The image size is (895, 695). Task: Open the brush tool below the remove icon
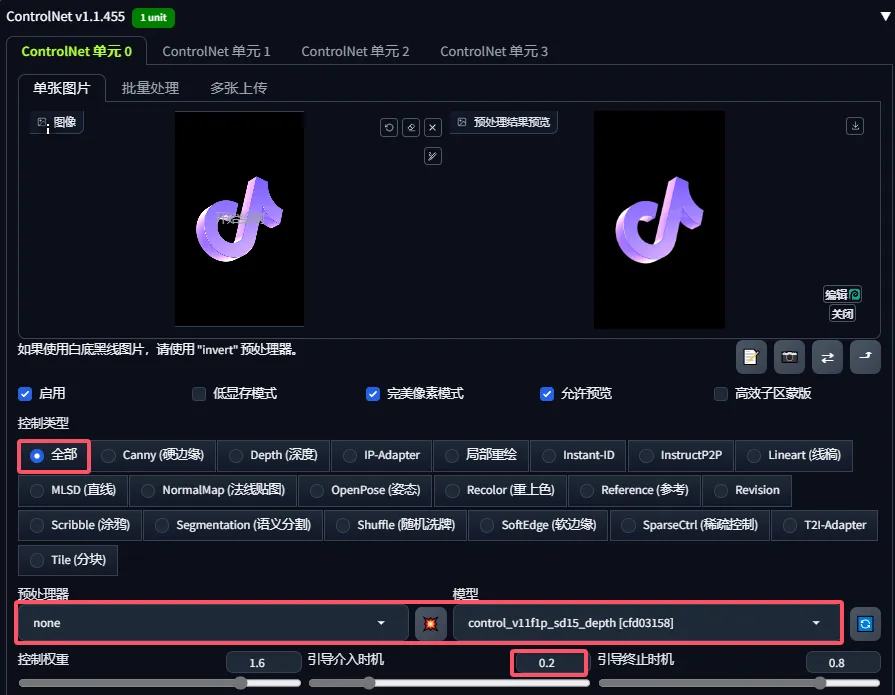(x=433, y=156)
